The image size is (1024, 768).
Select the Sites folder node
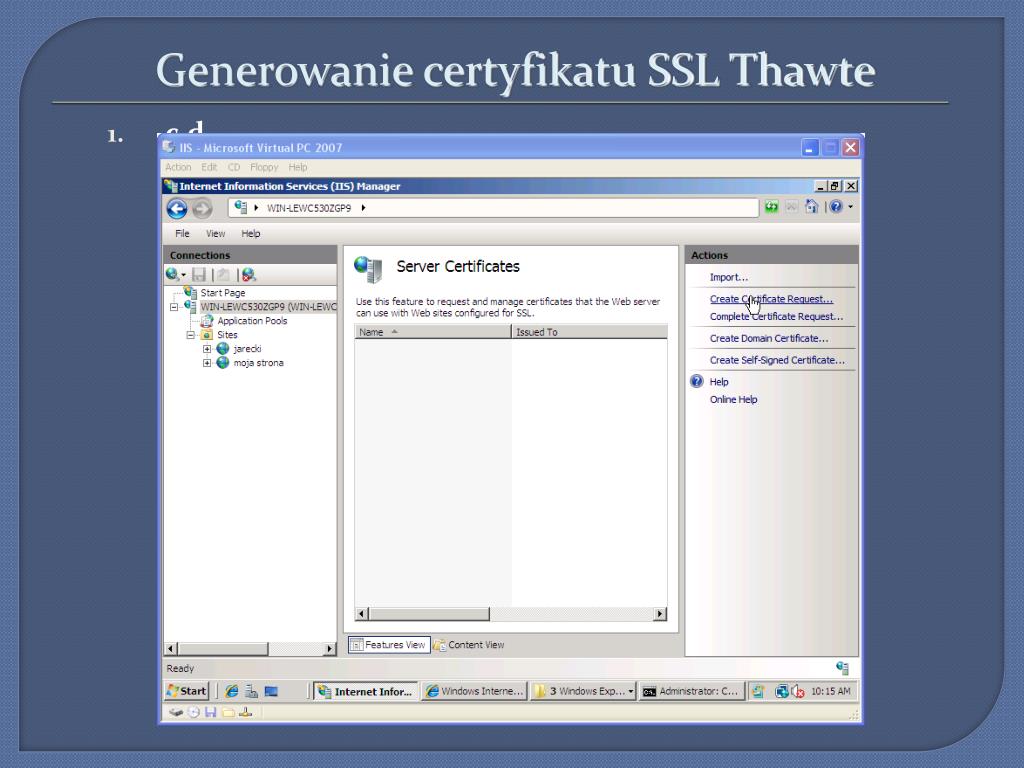point(227,334)
